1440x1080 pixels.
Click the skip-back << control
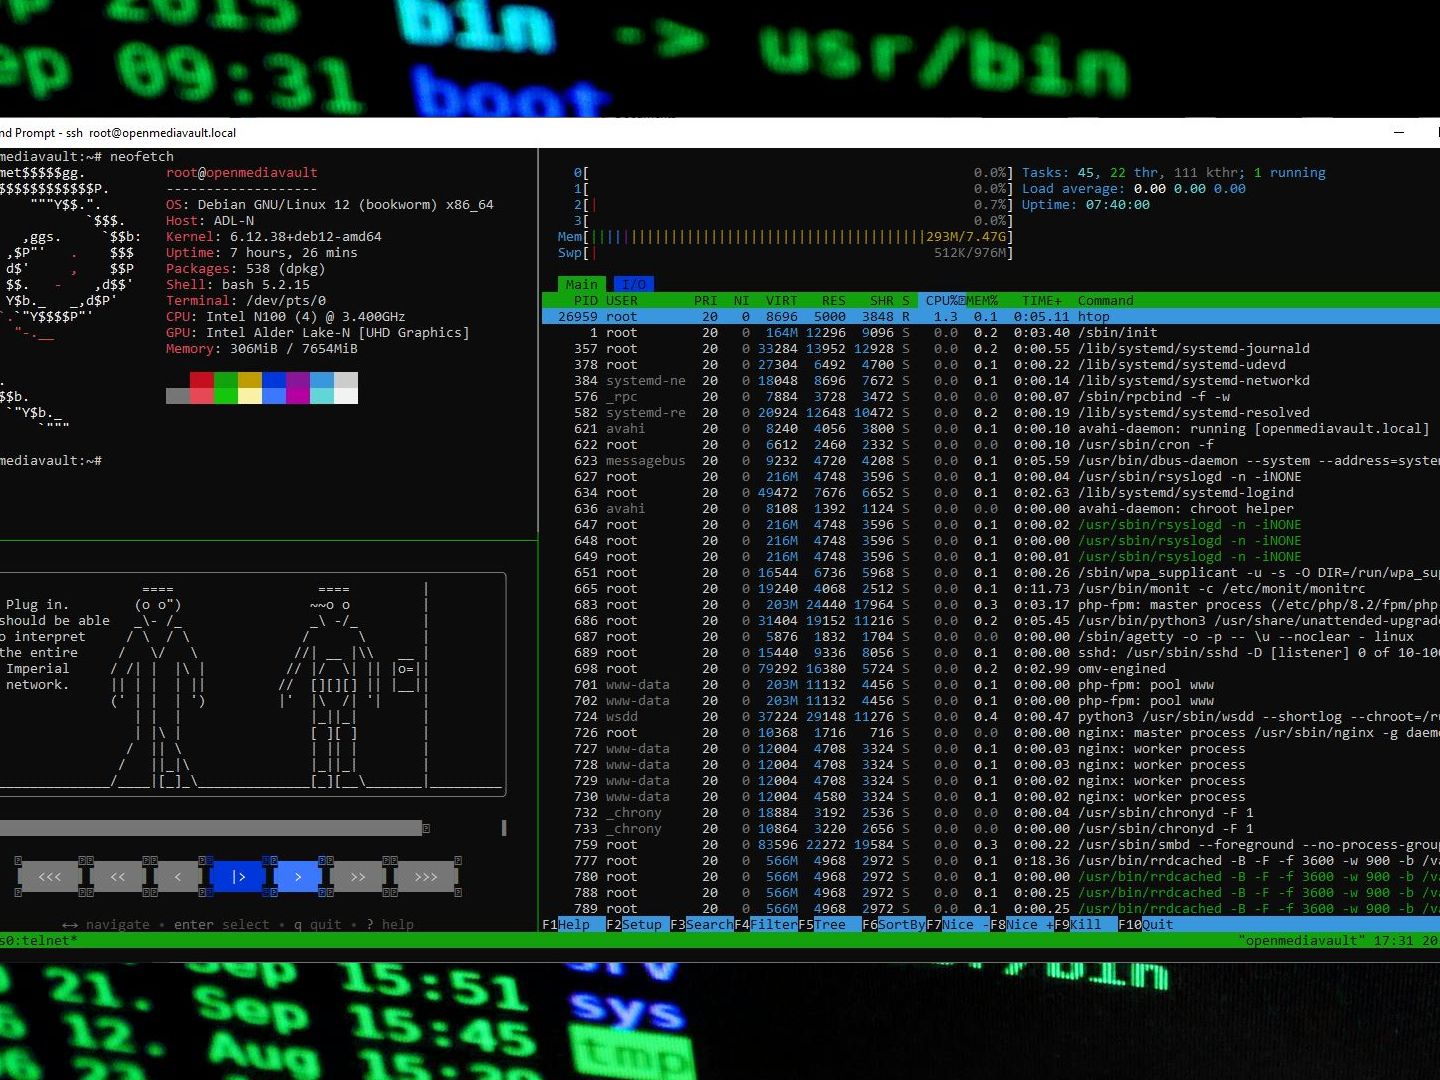pos(117,876)
